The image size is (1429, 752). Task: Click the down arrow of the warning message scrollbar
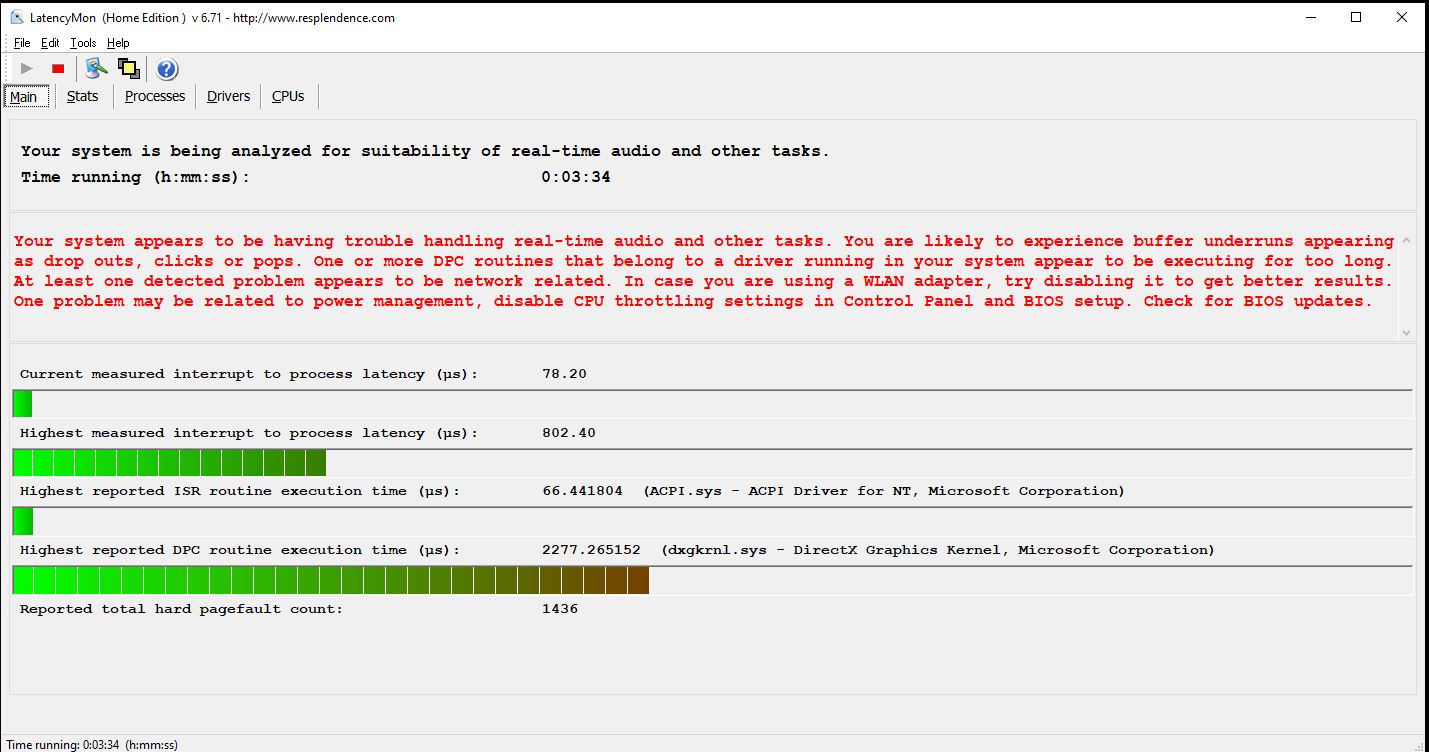click(x=1407, y=332)
